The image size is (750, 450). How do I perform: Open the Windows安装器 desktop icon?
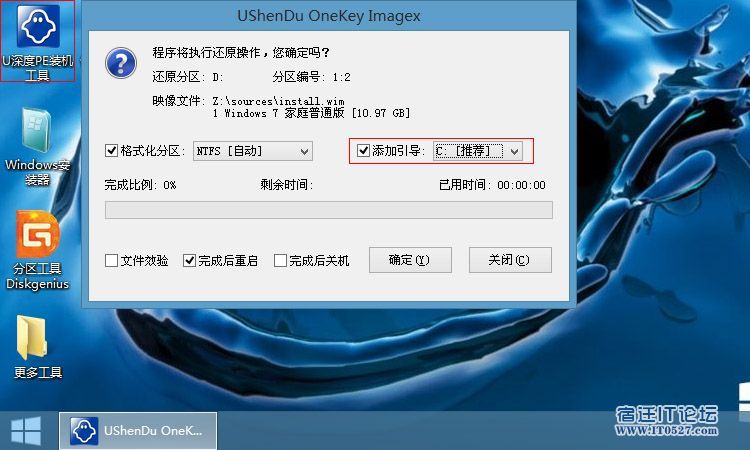click(x=37, y=147)
